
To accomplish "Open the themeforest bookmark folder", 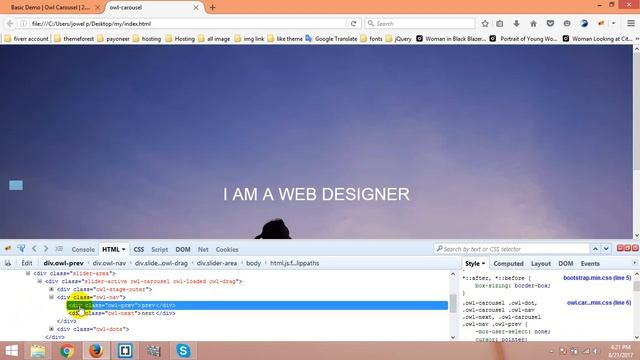I will pos(74,39).
